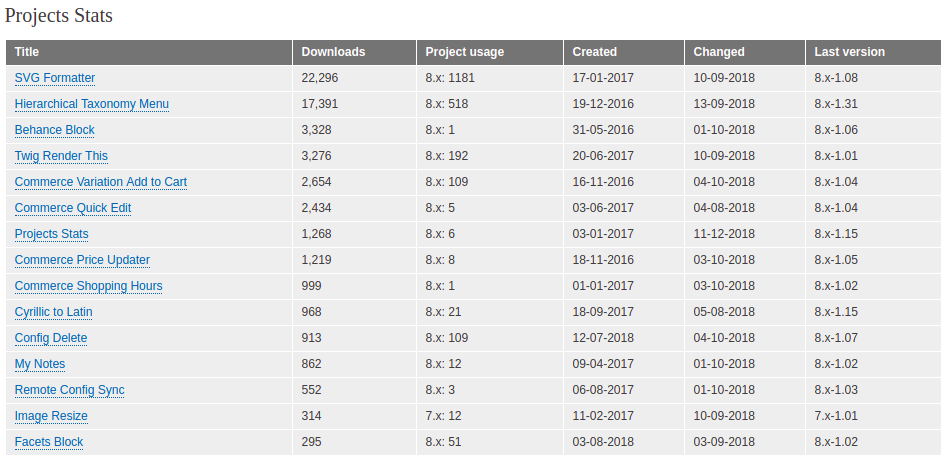Open the Hierarchical Taxonomy Menu link

coord(92,104)
